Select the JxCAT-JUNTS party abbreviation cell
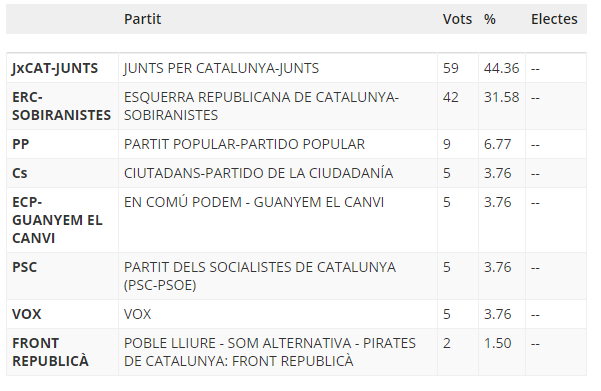 tap(62, 68)
